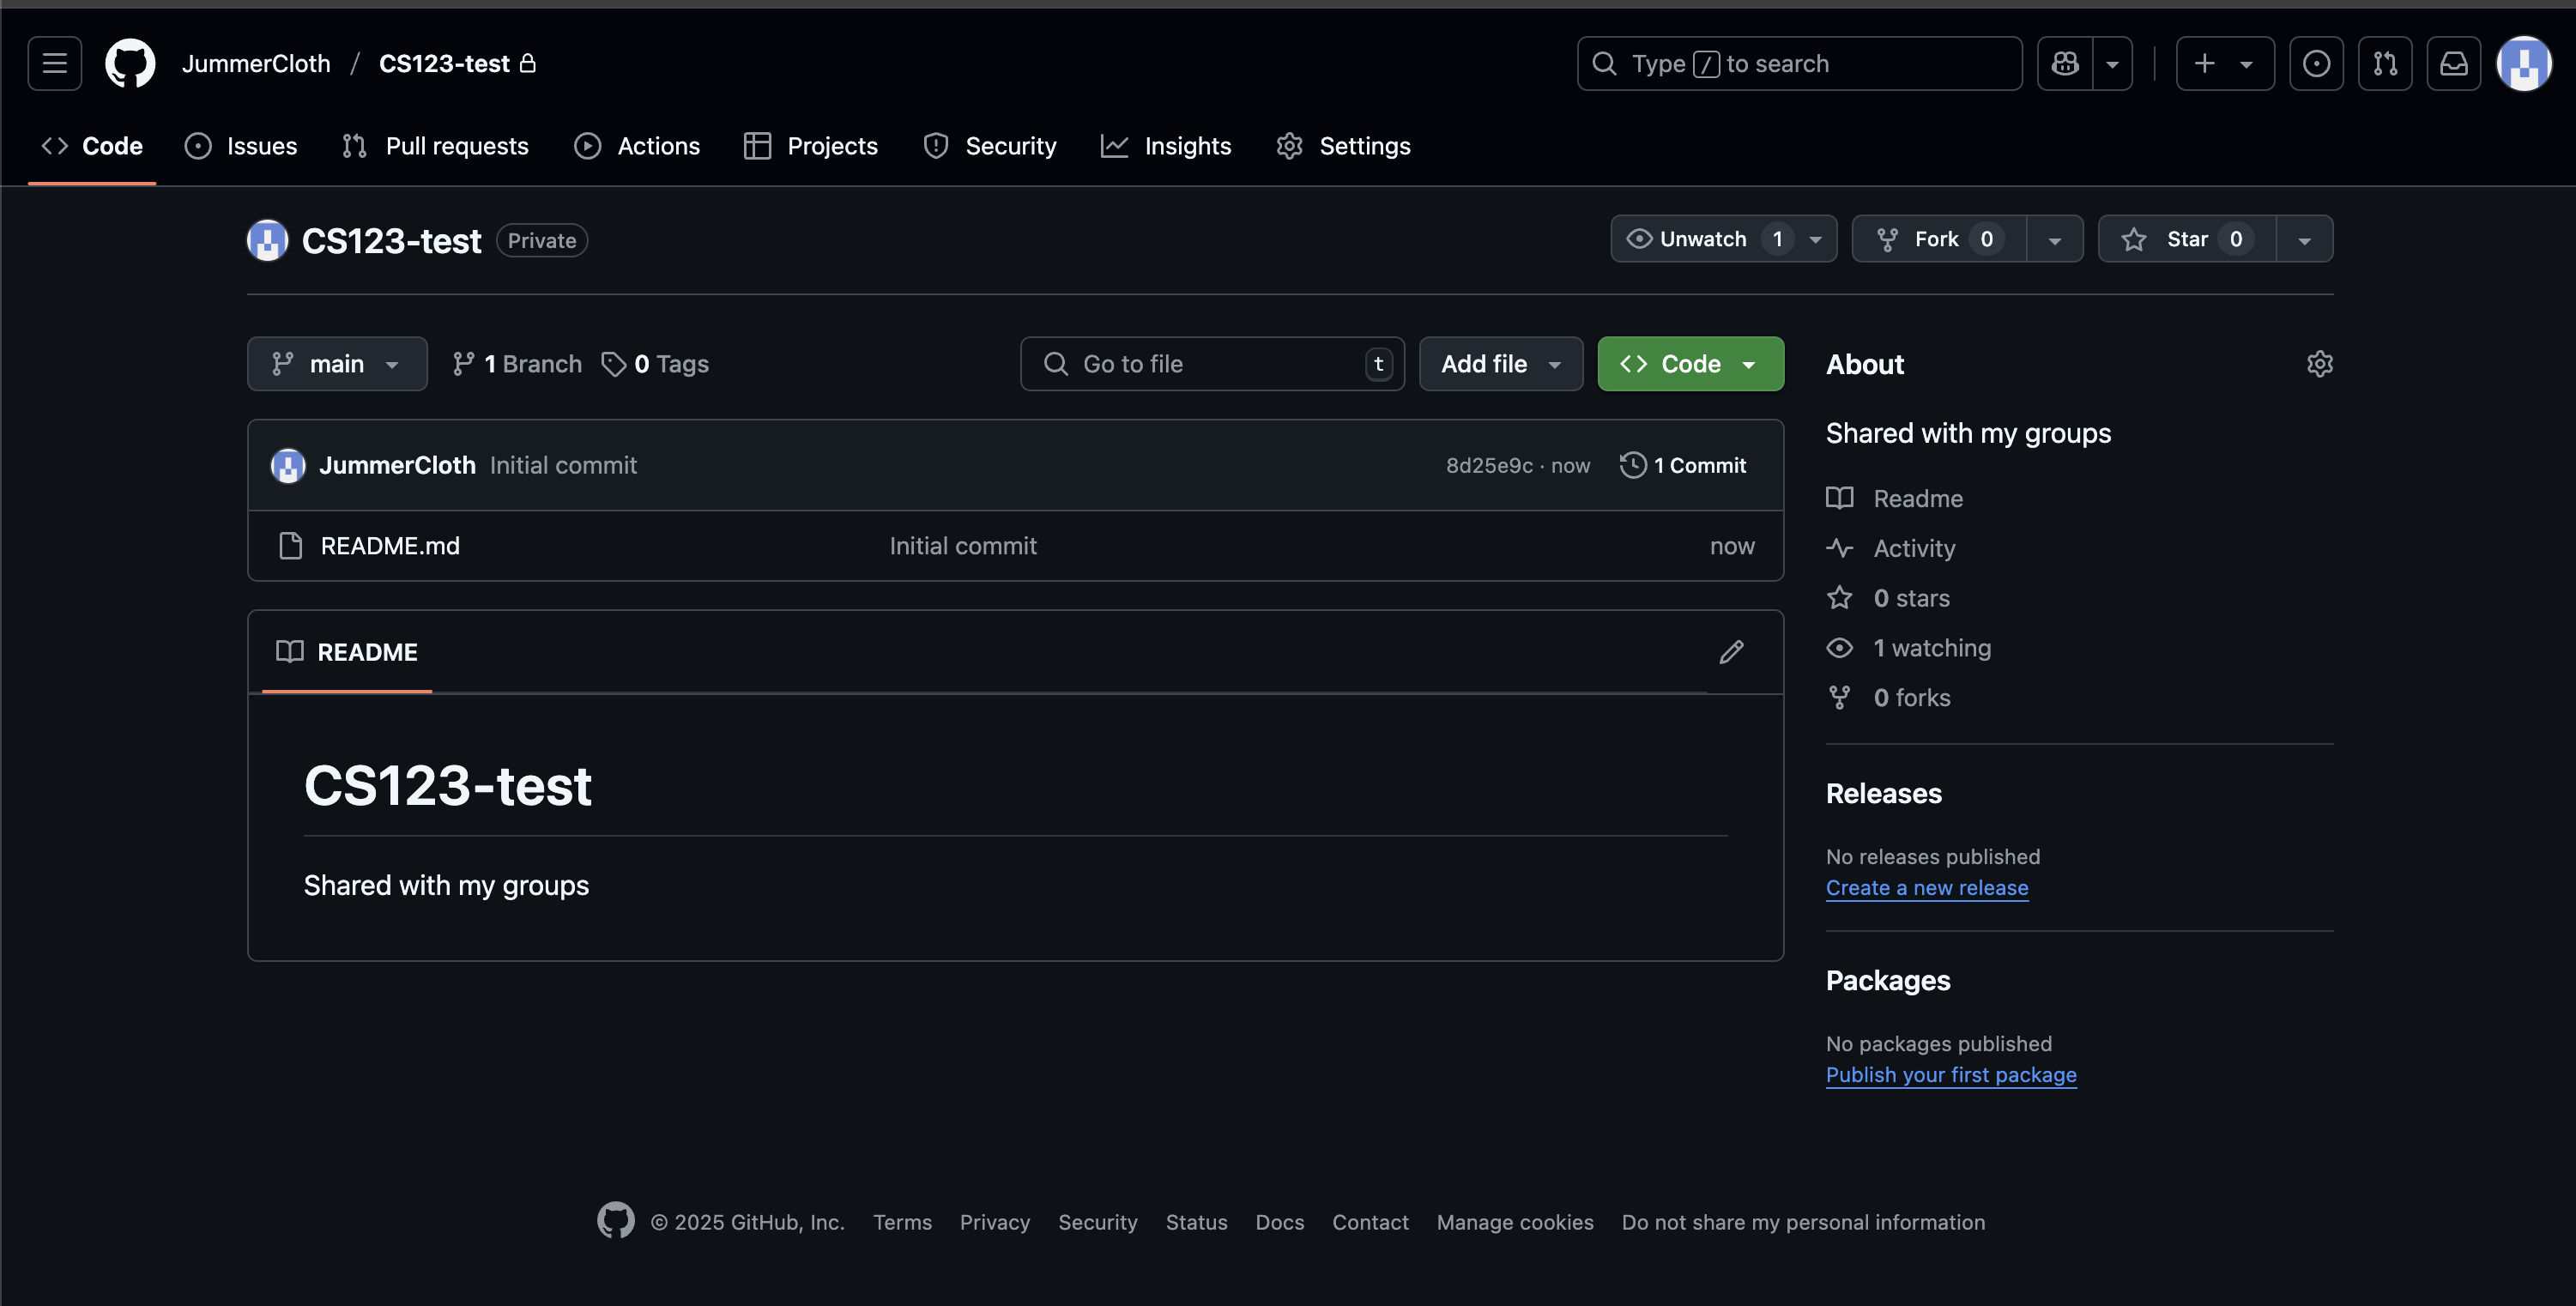Focus the Type / to search box
This screenshot has height=1306, width=2576.
tap(1799, 64)
